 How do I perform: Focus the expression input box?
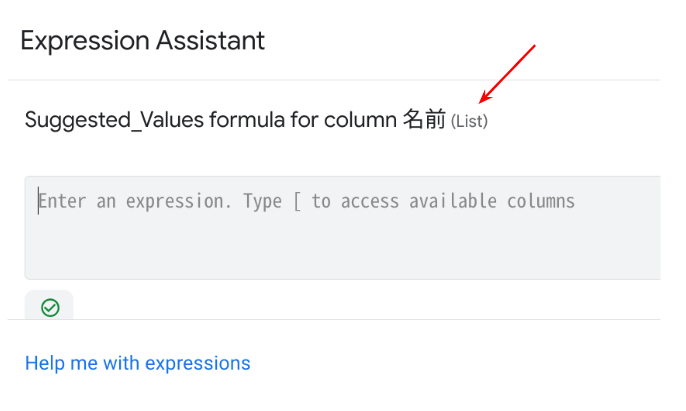343,228
